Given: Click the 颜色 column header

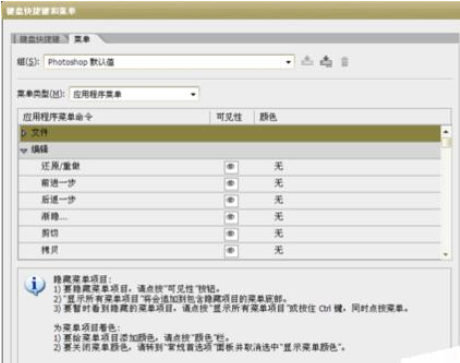Looking at the screenshot, I should [353, 117].
